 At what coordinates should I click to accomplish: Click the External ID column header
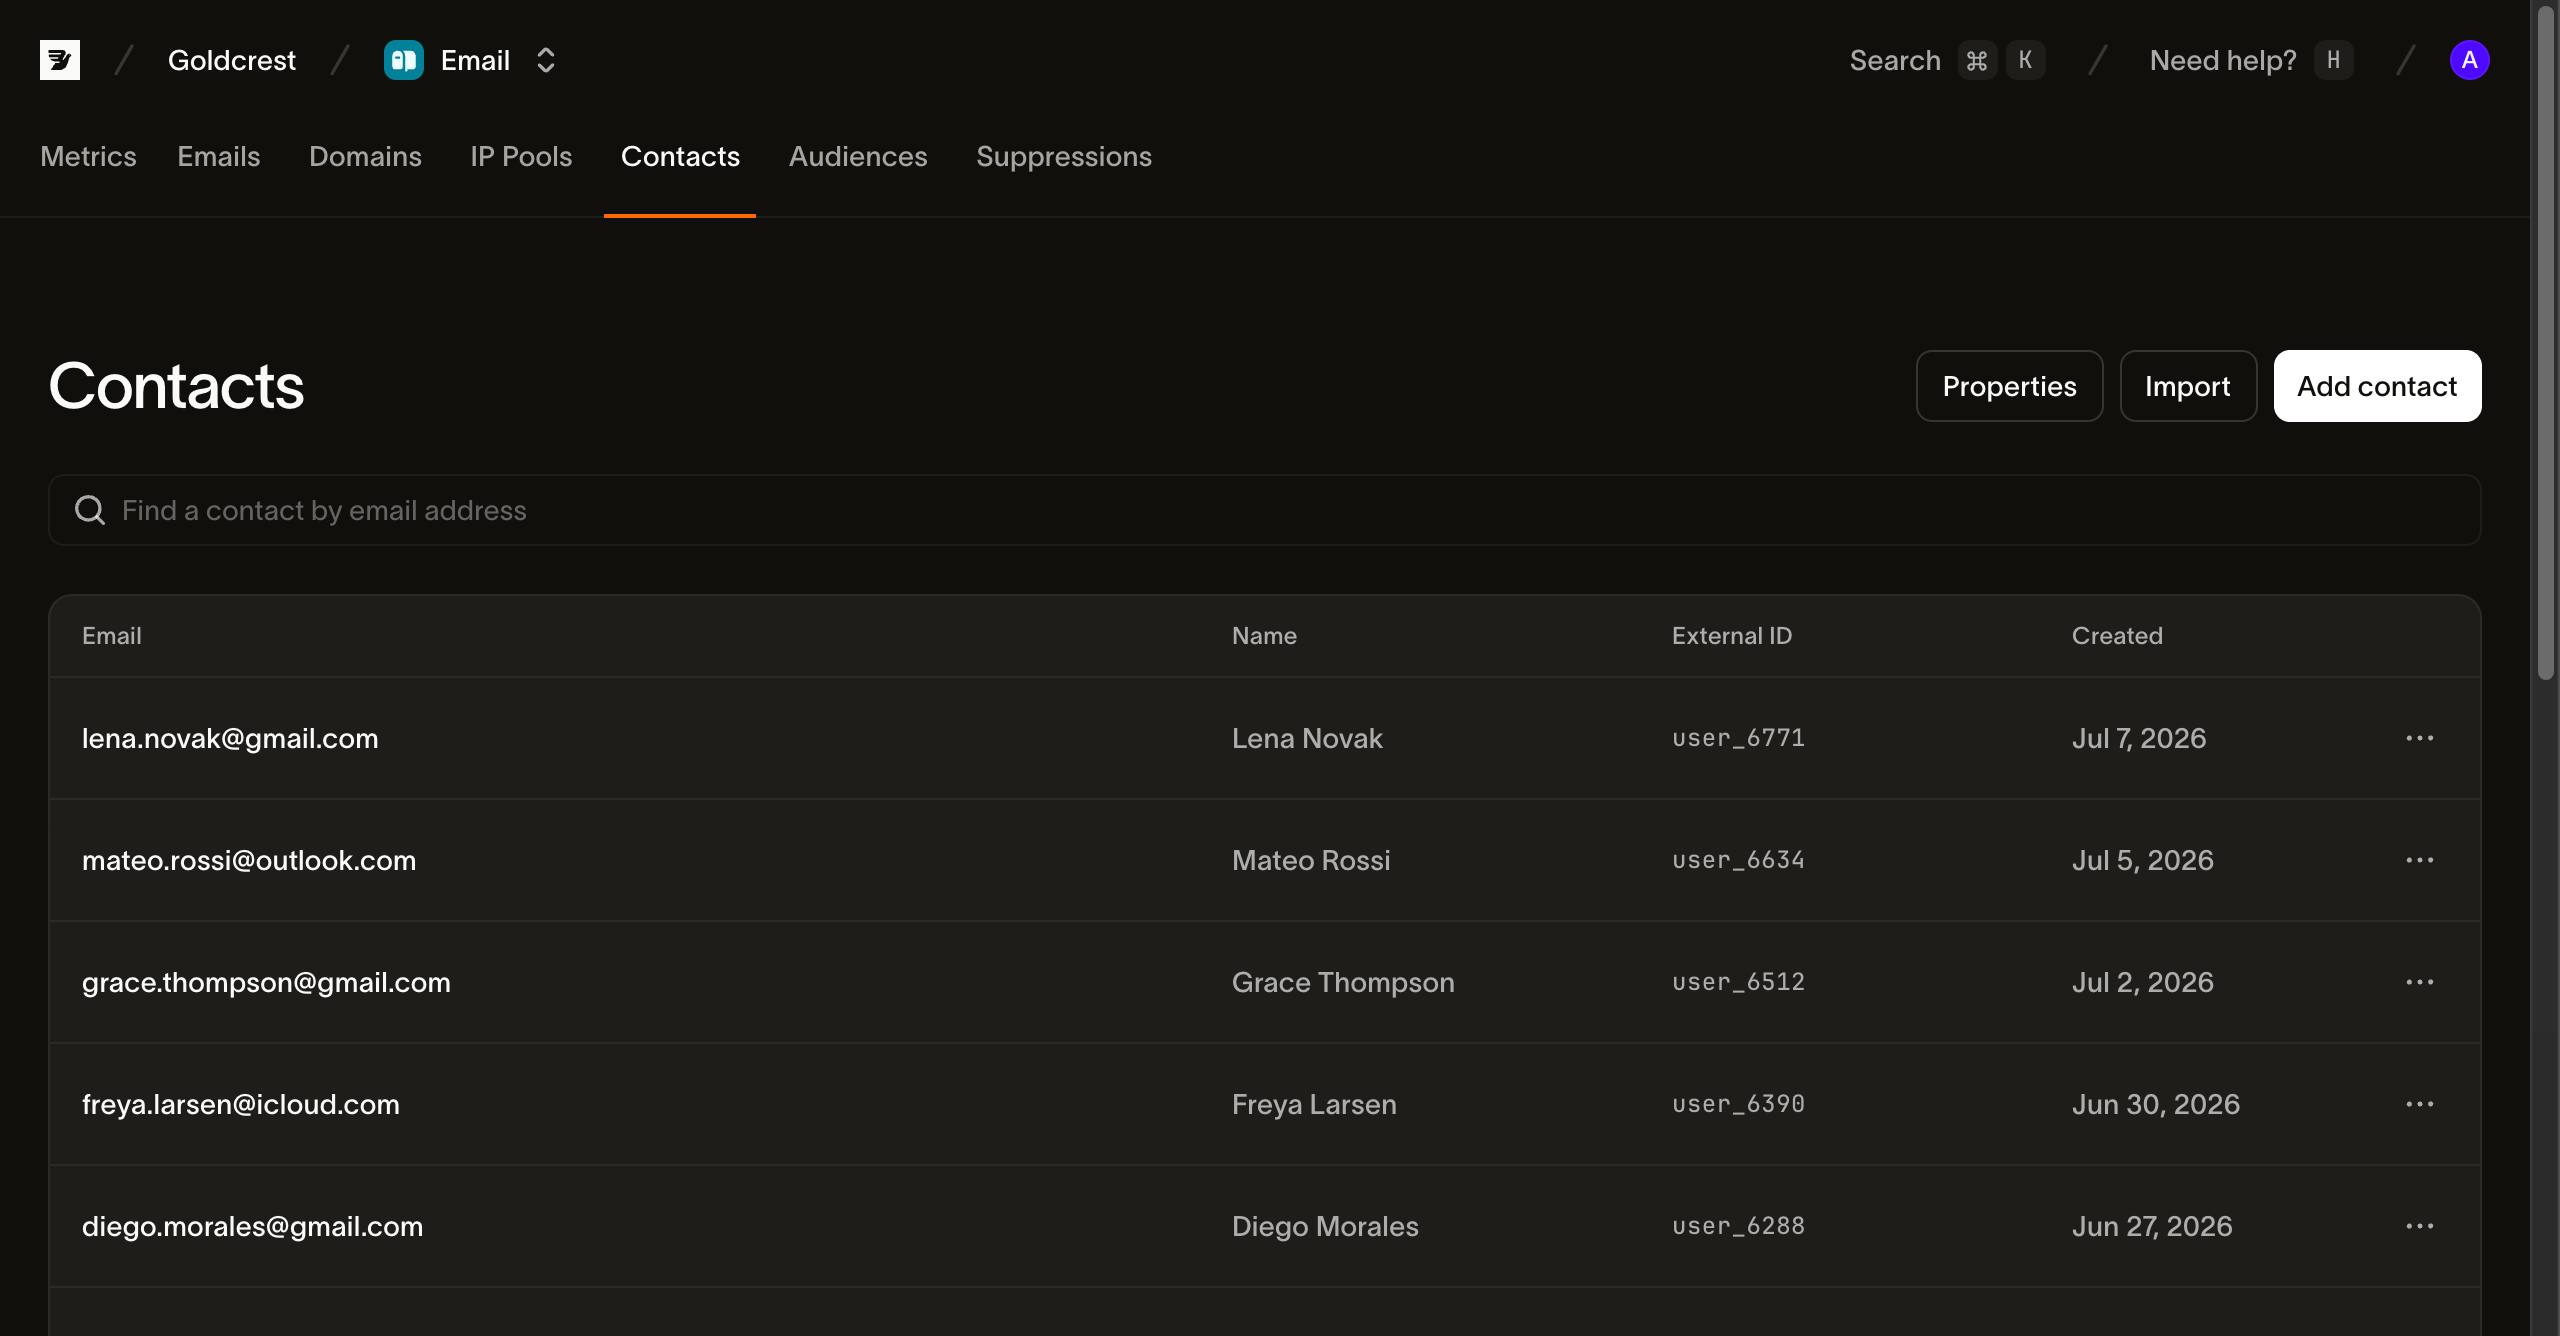1732,636
